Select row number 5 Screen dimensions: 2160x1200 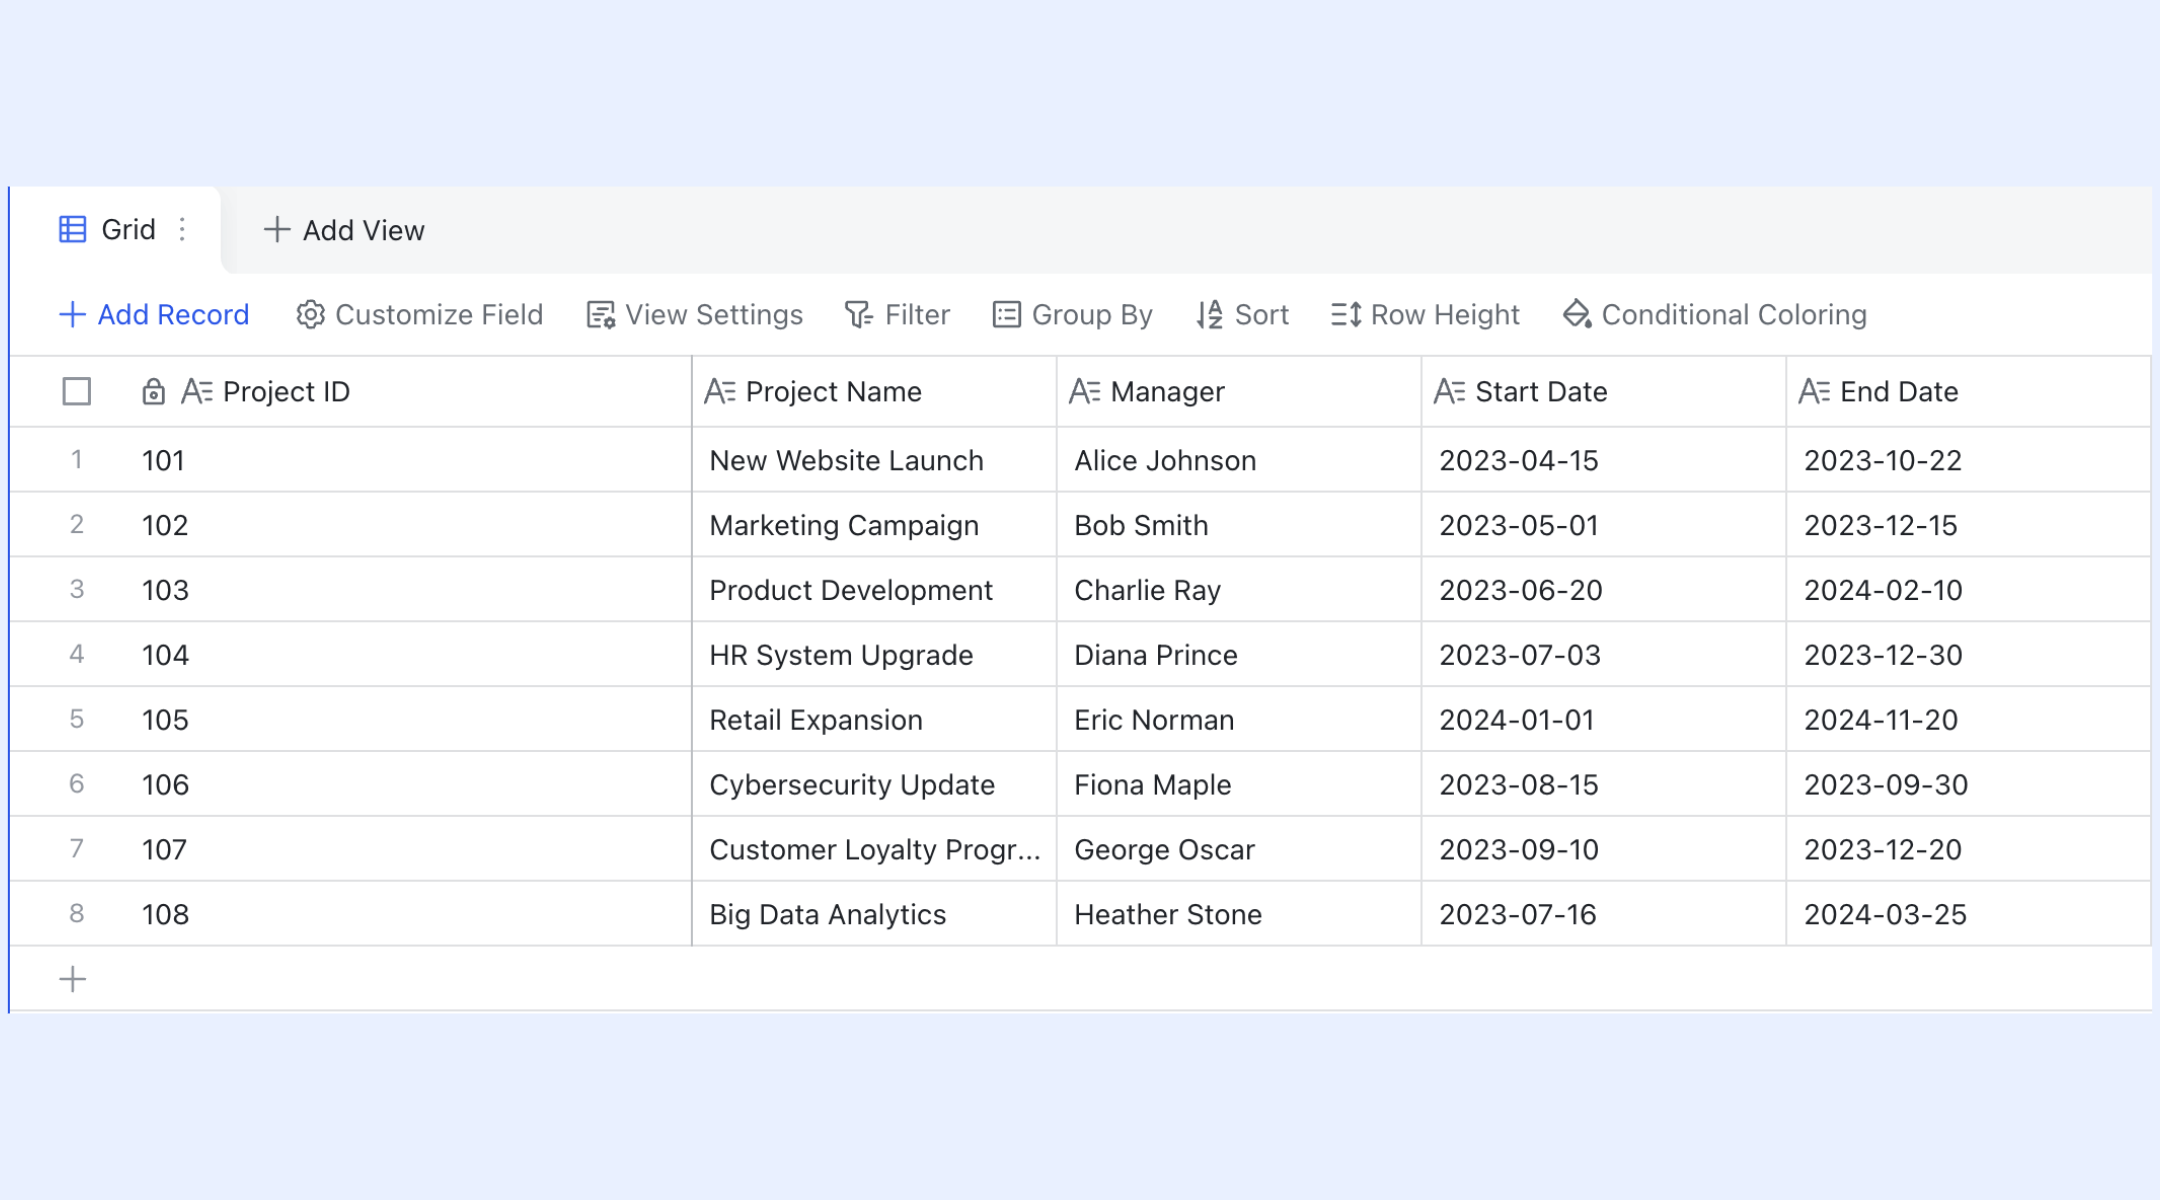tap(76, 719)
